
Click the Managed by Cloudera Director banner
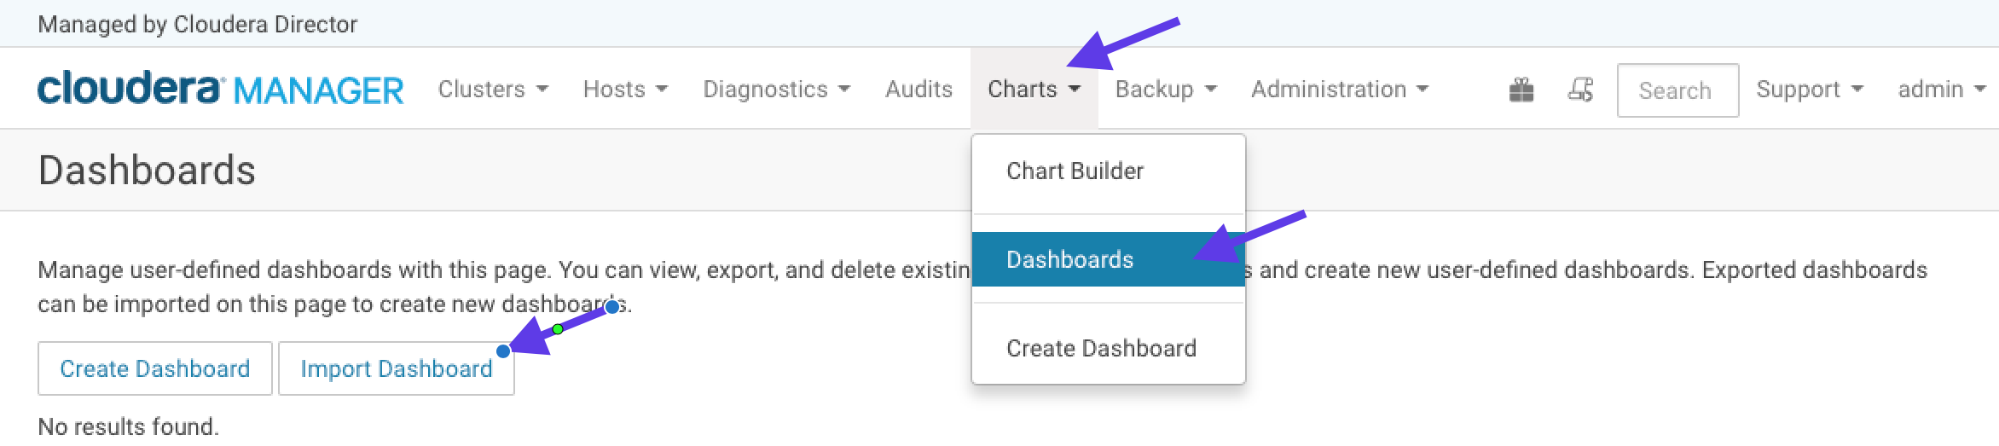click(197, 24)
